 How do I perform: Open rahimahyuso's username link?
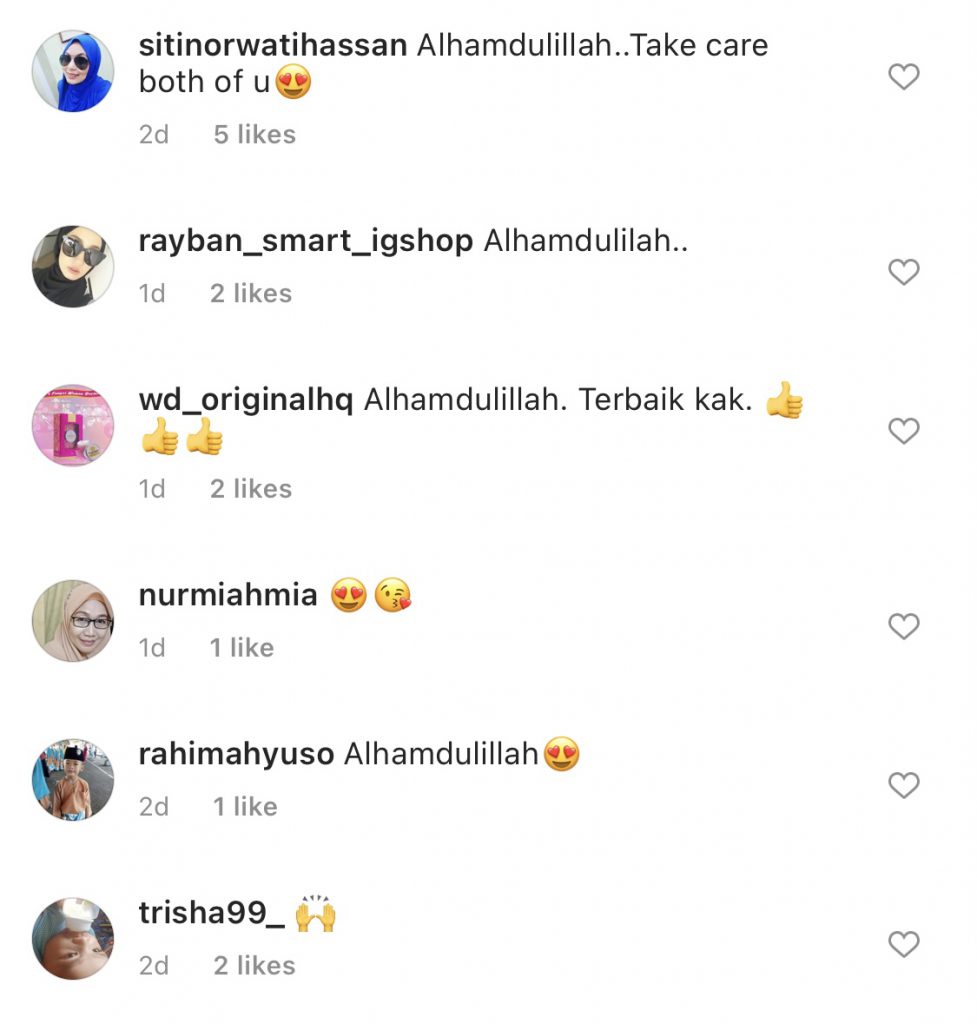pos(236,754)
